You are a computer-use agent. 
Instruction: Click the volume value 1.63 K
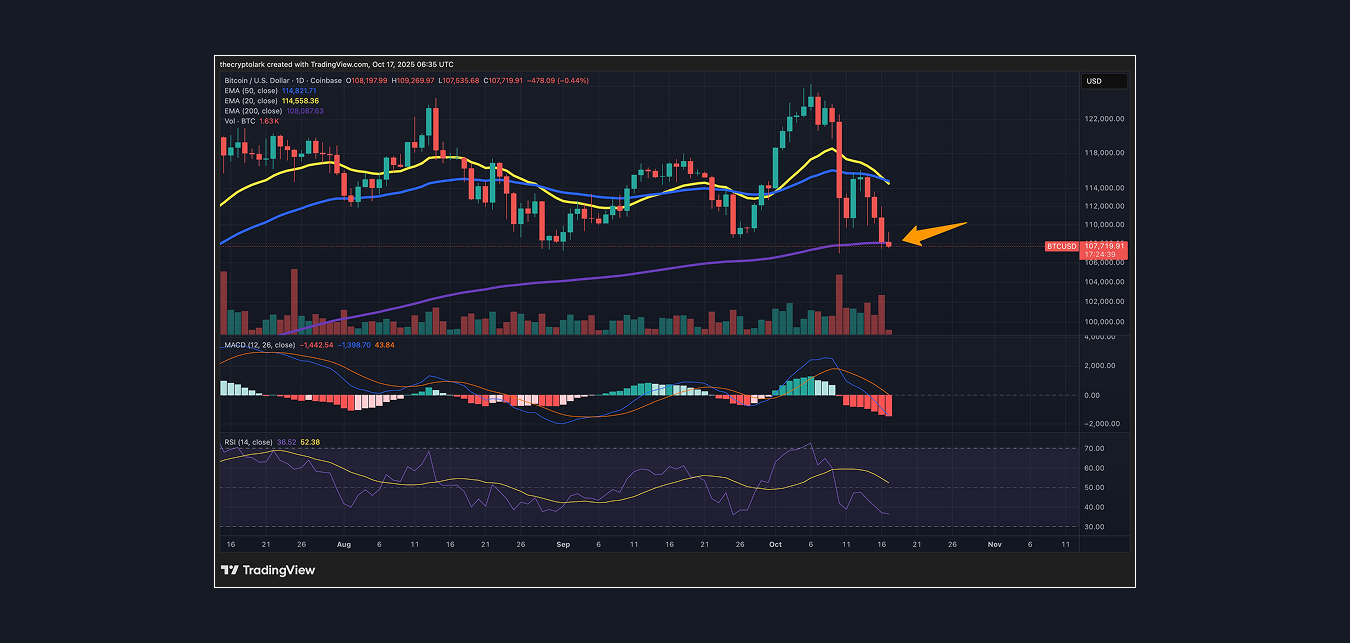269,121
